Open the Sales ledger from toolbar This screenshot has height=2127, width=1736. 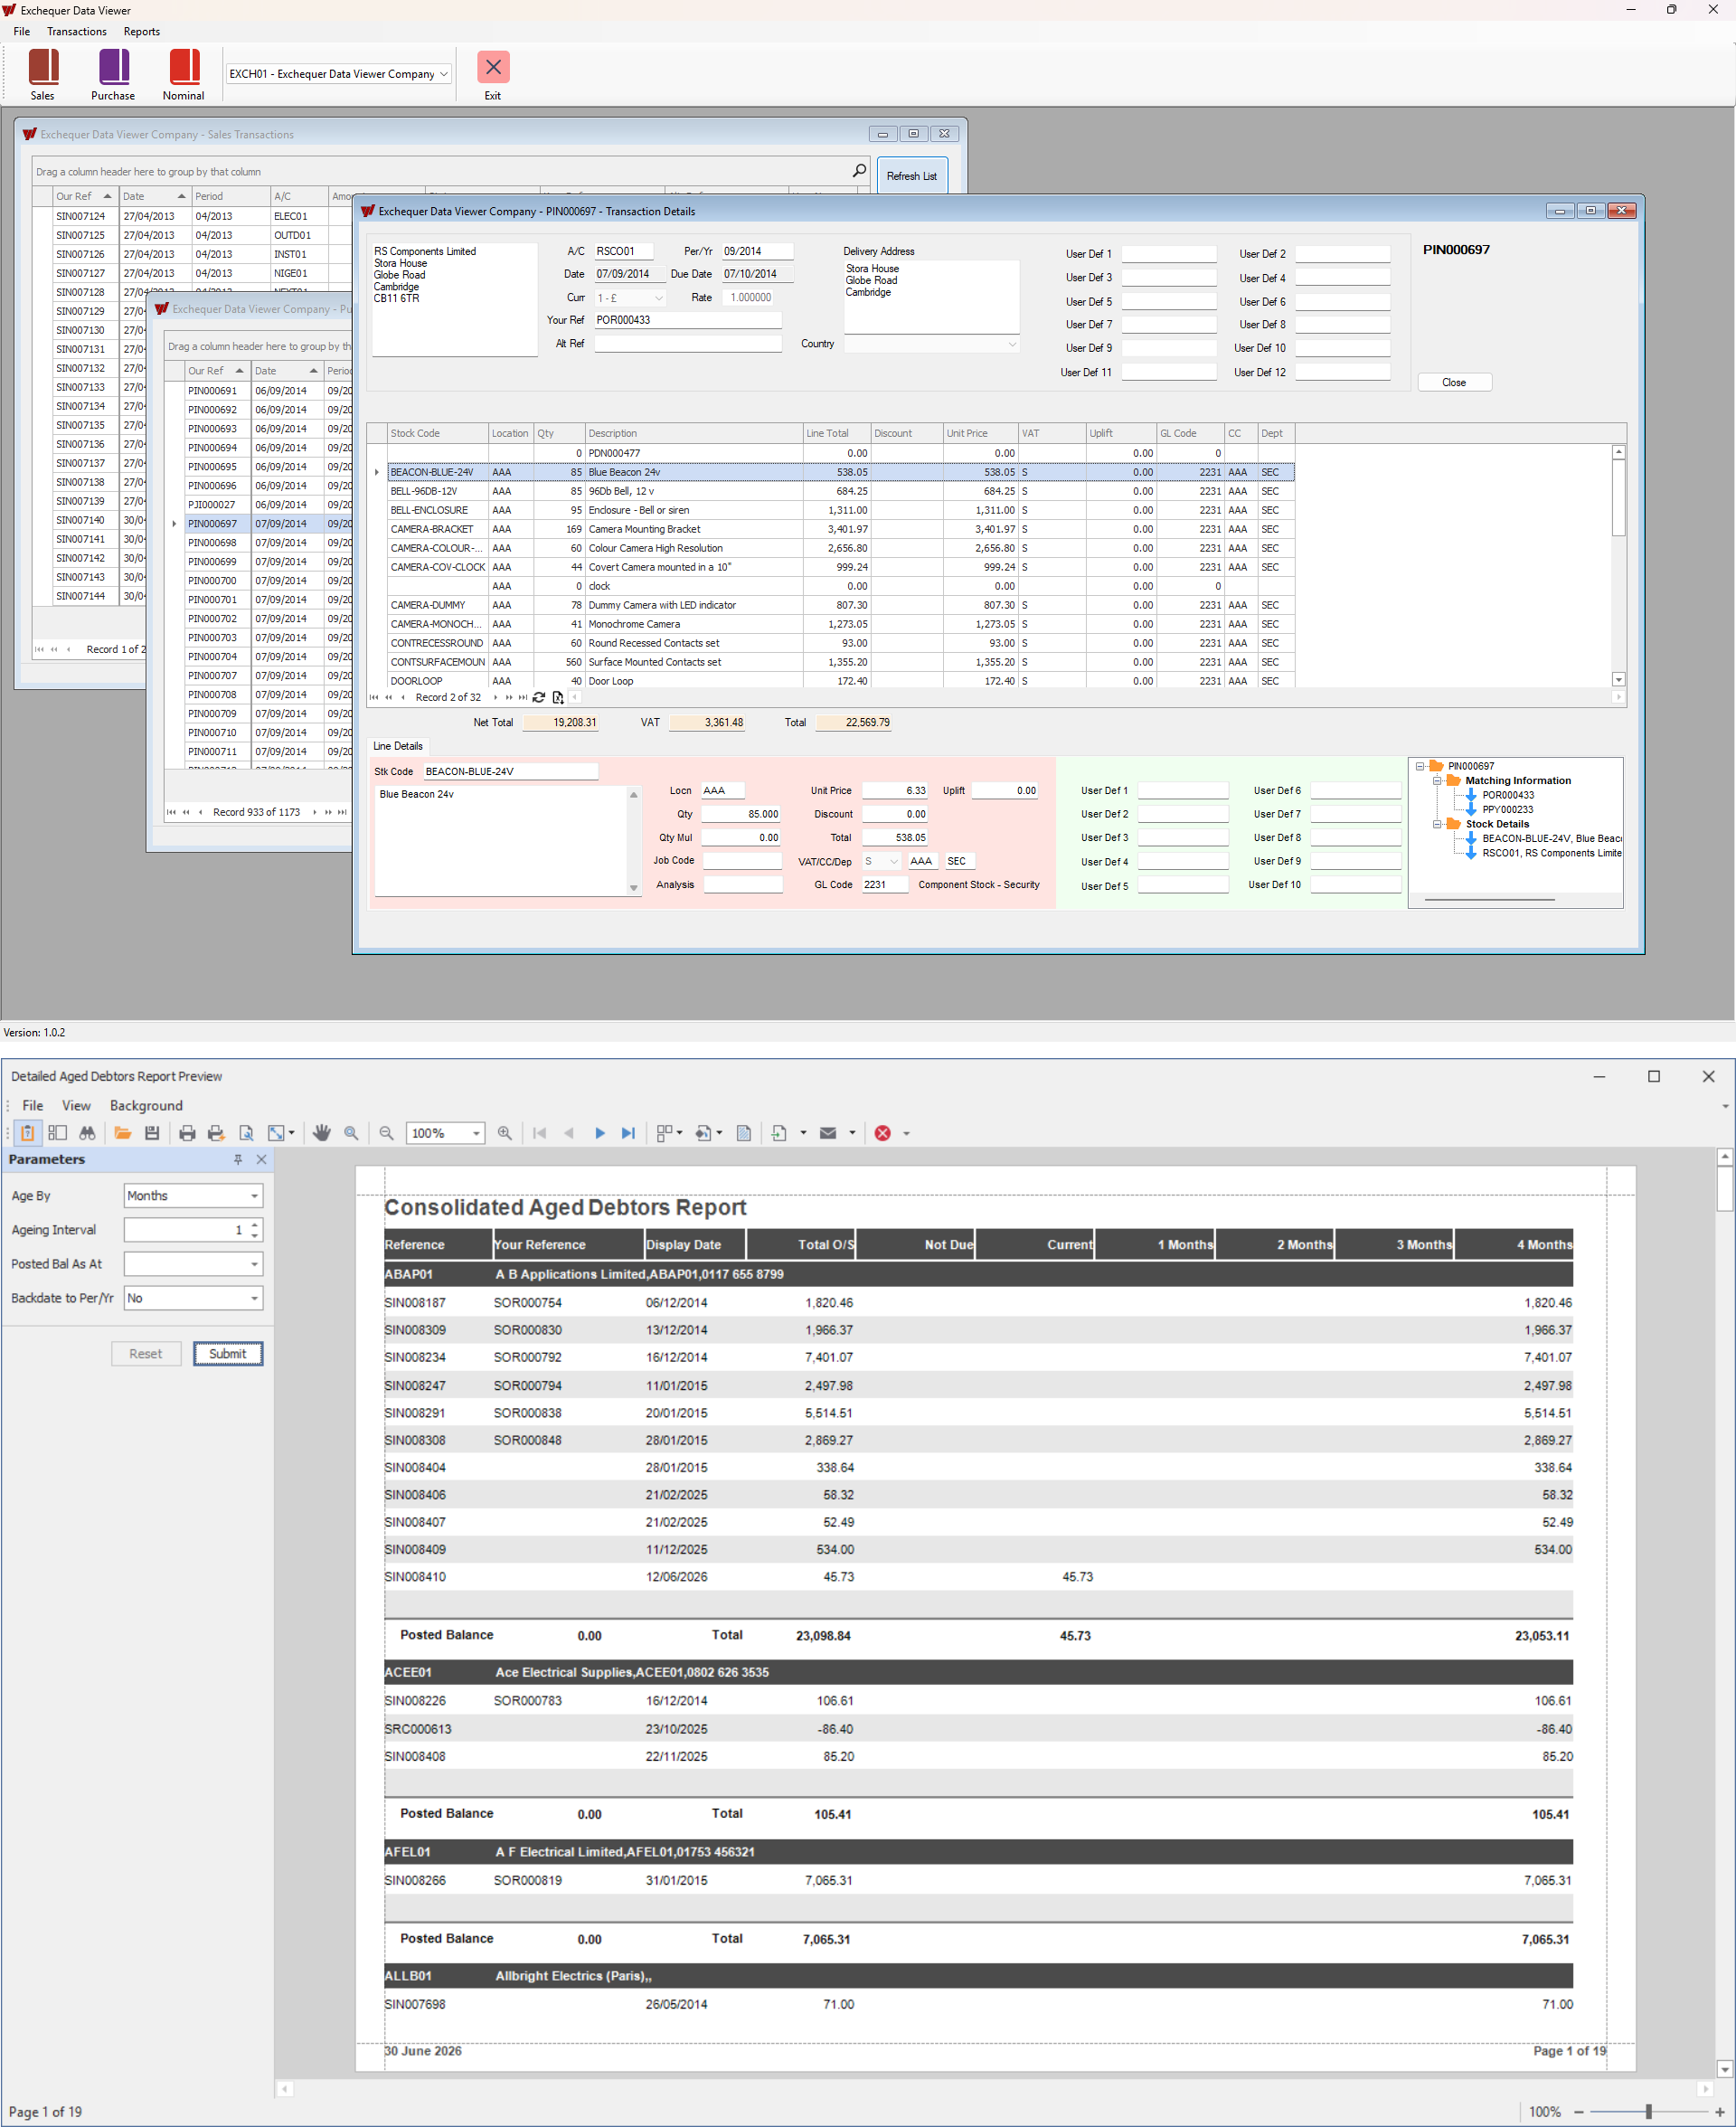pos(43,75)
